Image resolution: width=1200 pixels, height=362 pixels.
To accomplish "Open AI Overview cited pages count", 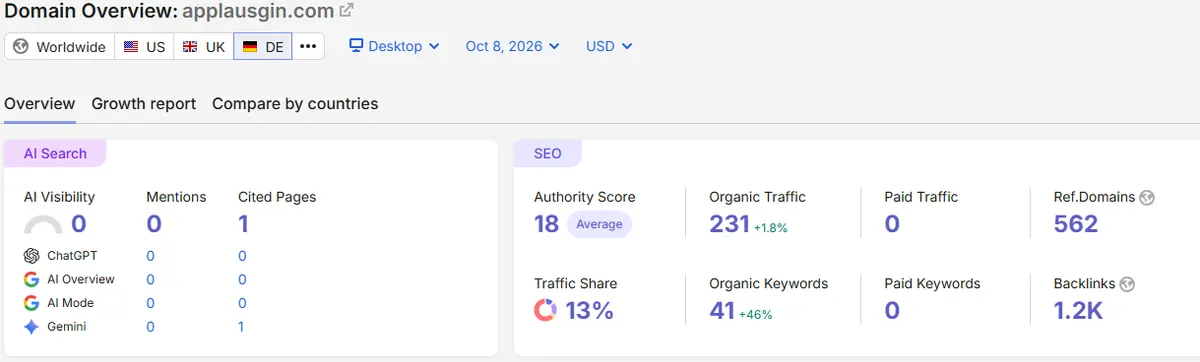I will 242,279.
